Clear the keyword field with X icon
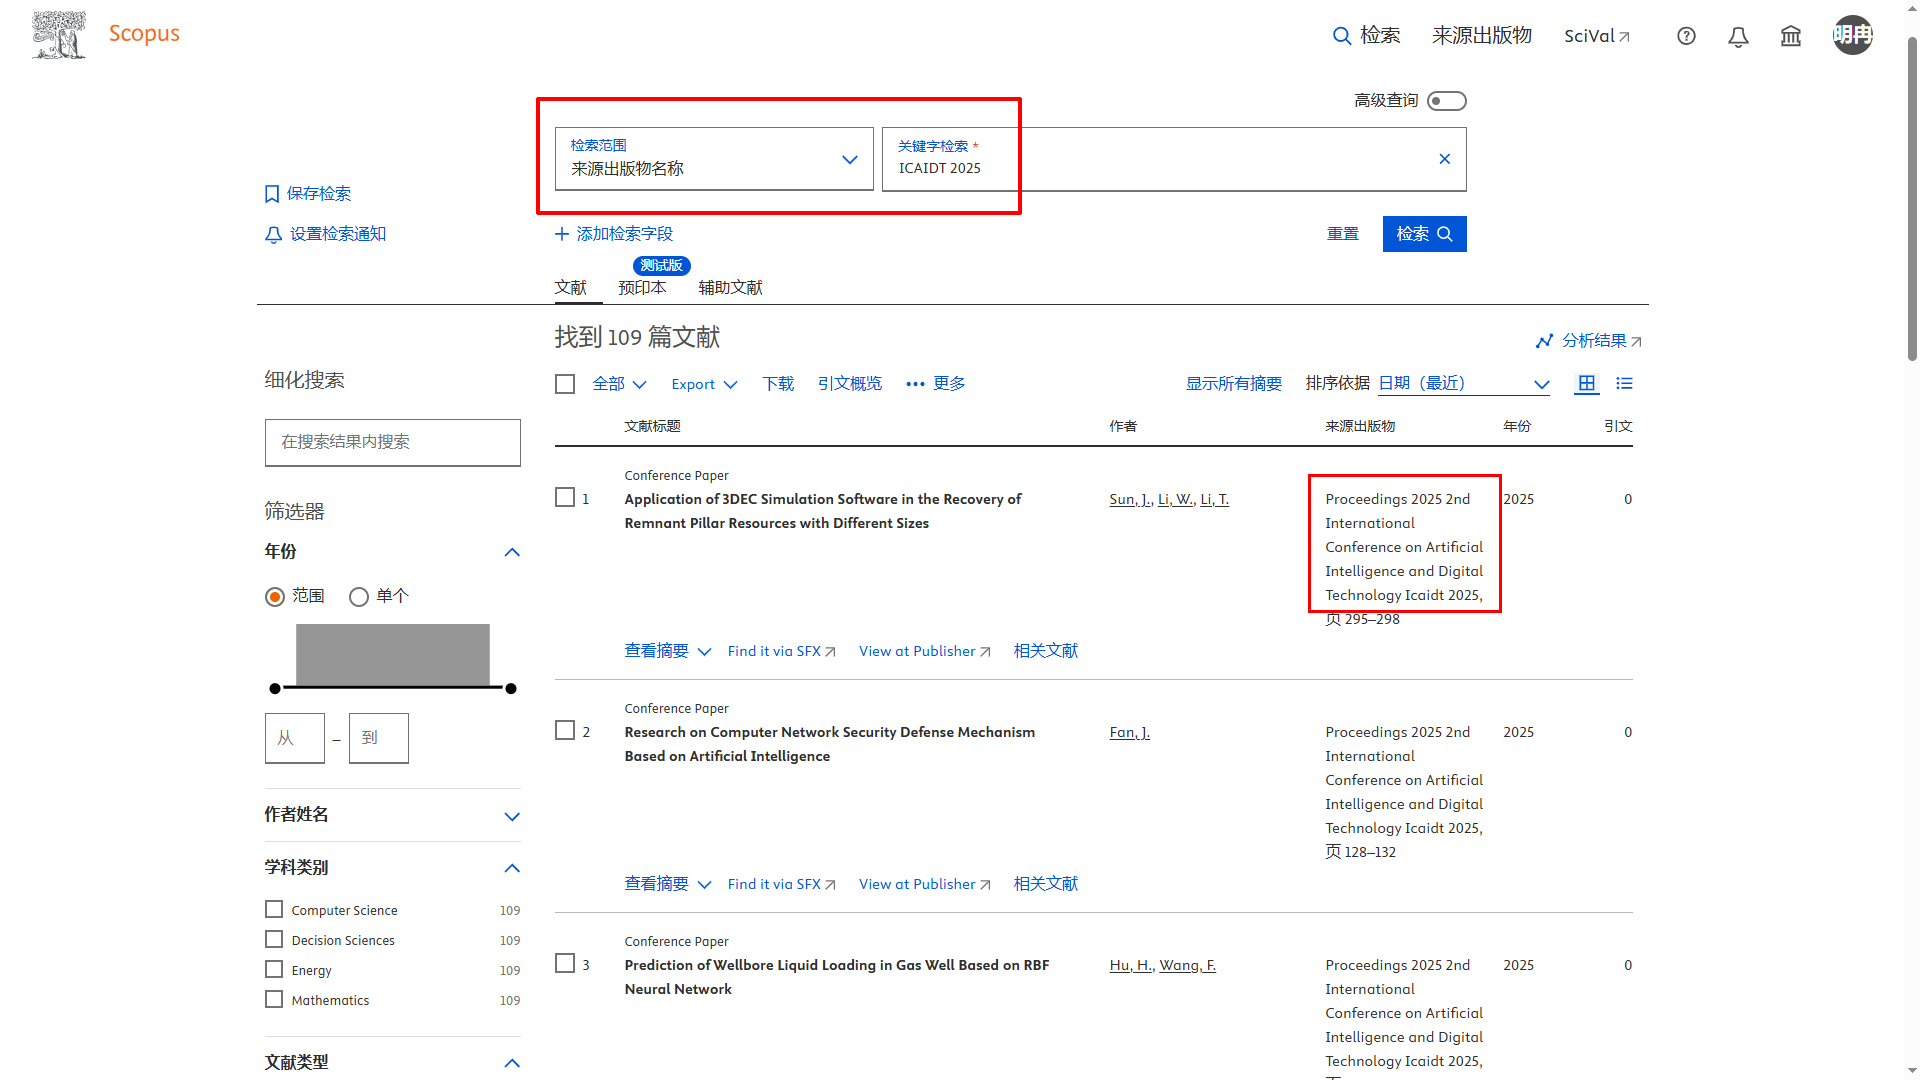This screenshot has height=1080, width=1920. 1444,159
